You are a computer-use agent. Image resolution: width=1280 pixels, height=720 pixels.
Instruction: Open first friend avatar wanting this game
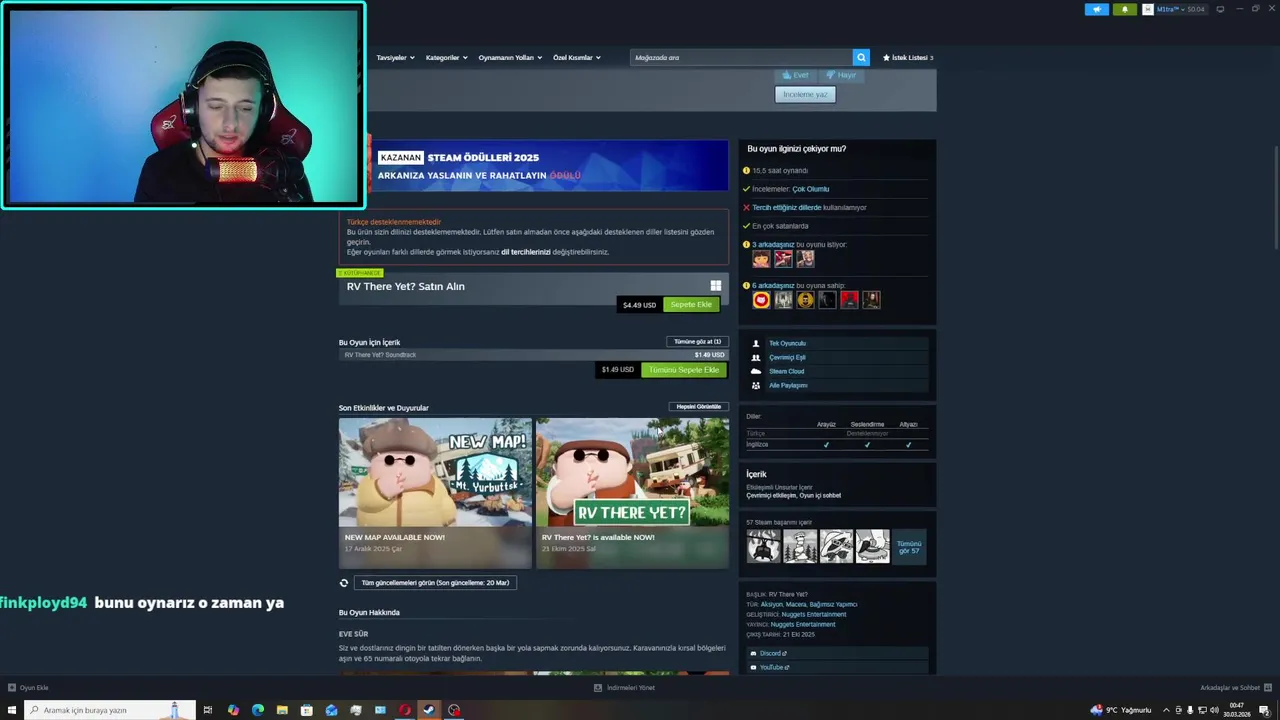click(761, 259)
